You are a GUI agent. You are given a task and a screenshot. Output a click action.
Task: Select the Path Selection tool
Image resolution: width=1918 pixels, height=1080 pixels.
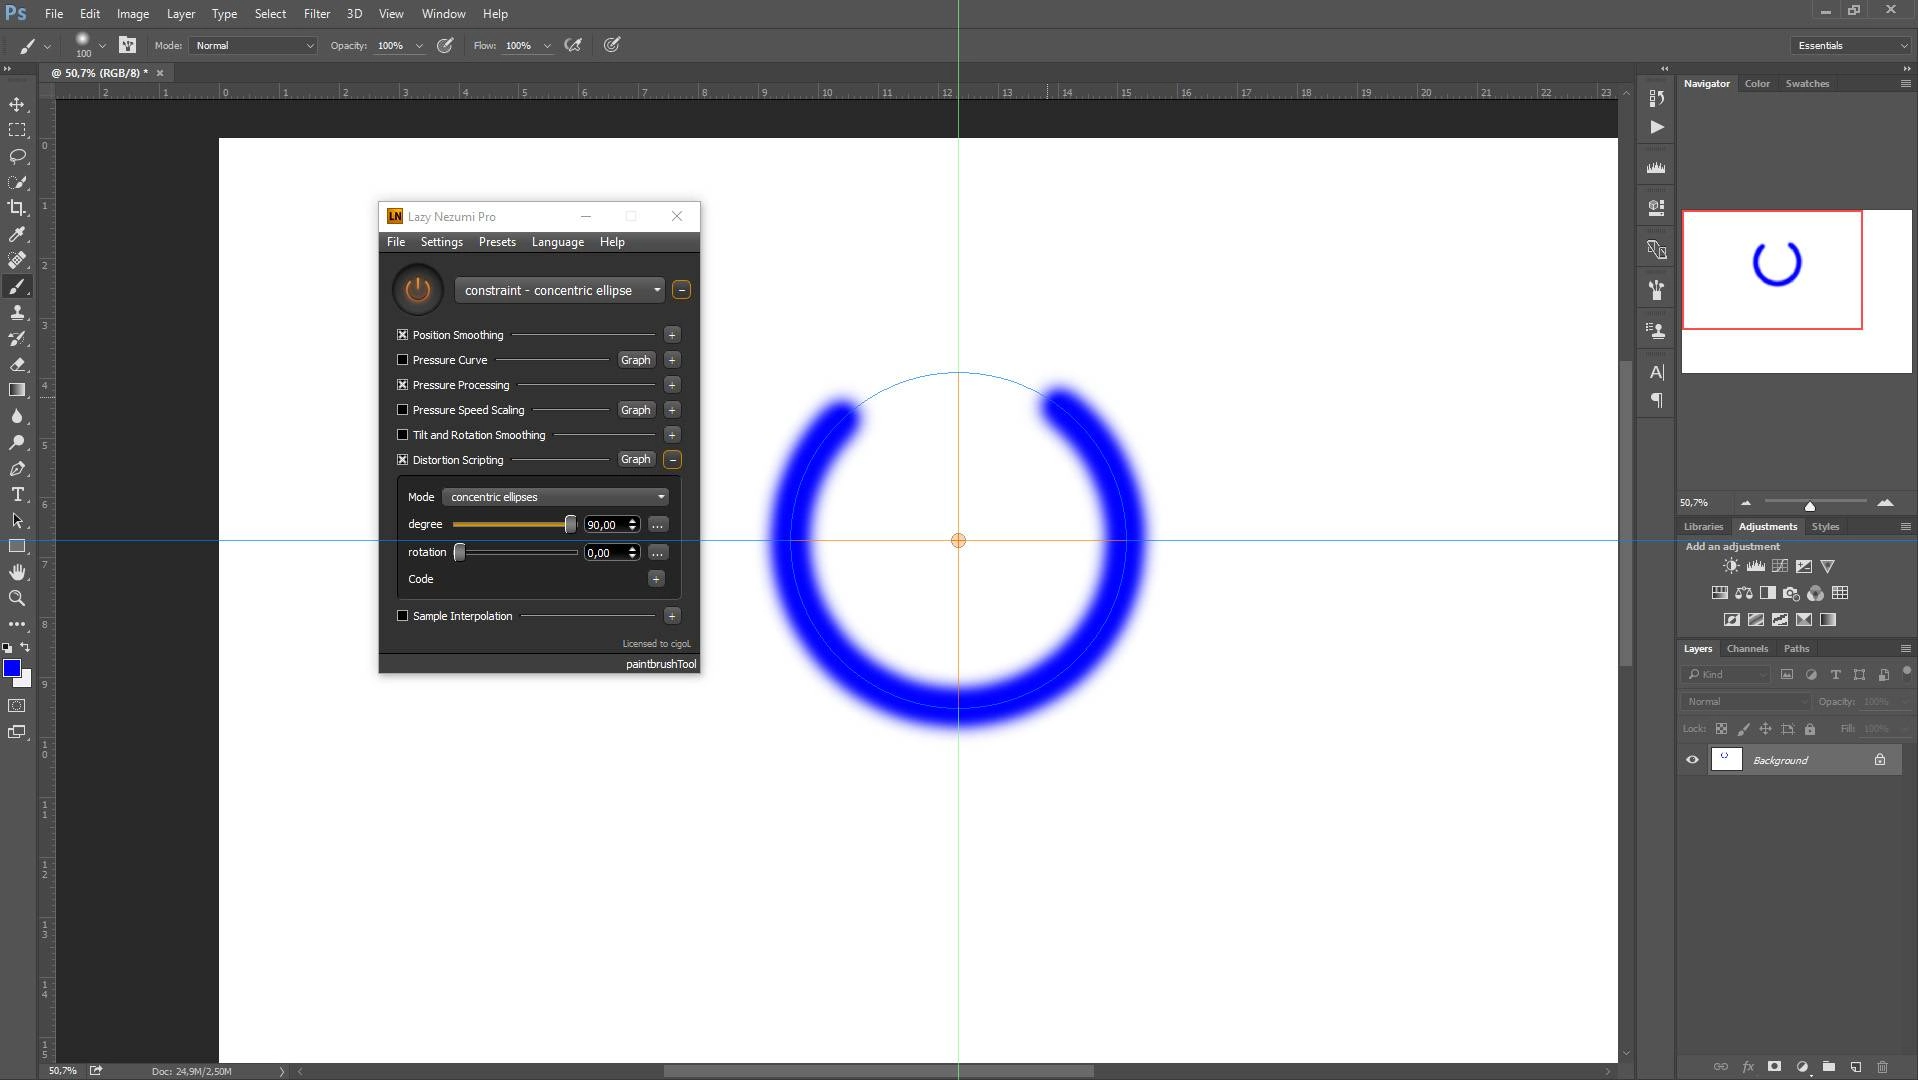(x=17, y=520)
